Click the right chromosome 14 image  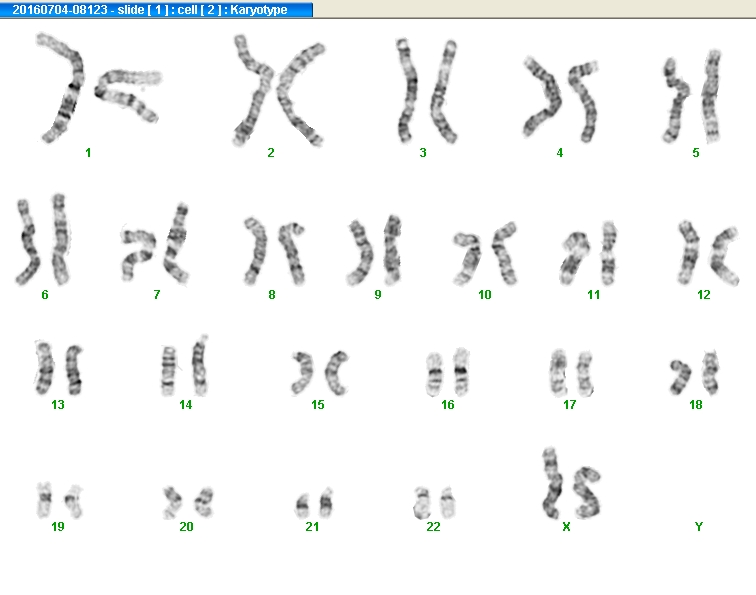pyautogui.click(x=200, y=365)
